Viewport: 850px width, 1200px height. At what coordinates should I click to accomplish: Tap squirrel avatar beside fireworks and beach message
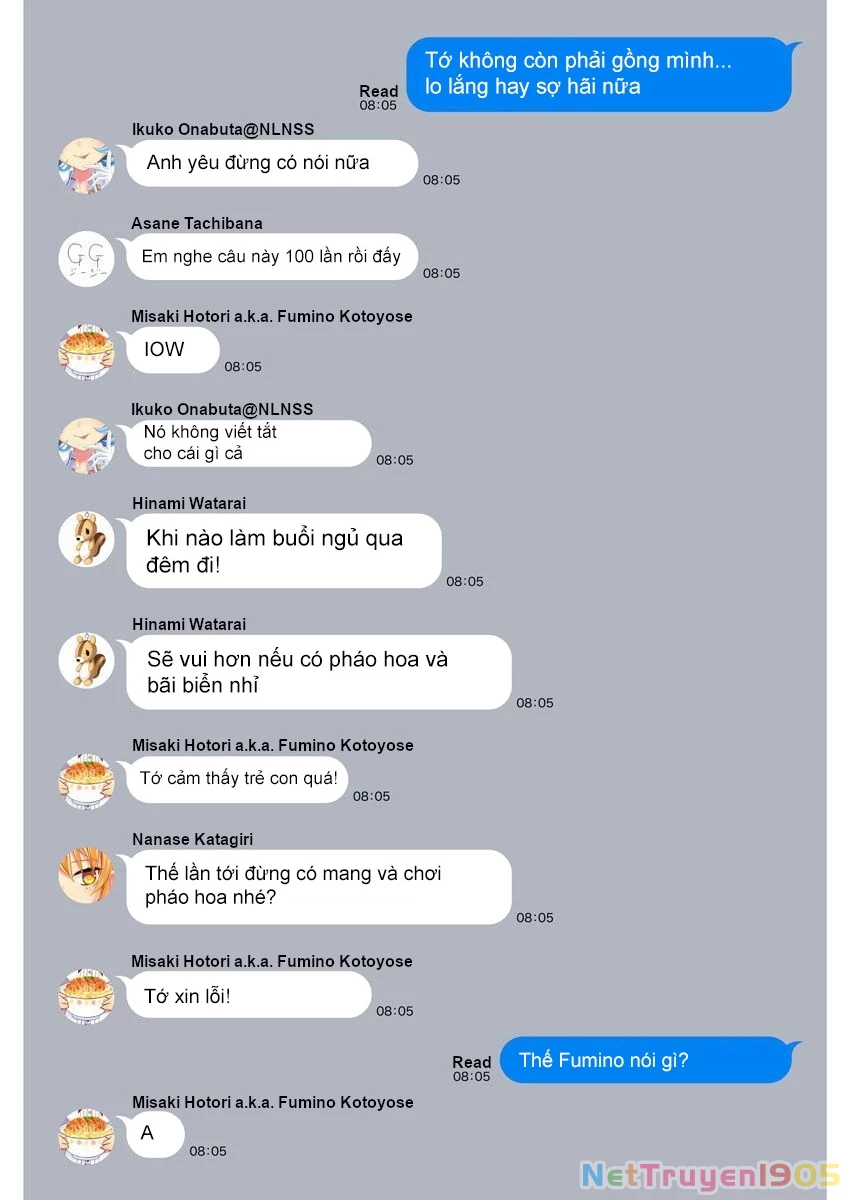click(x=86, y=660)
